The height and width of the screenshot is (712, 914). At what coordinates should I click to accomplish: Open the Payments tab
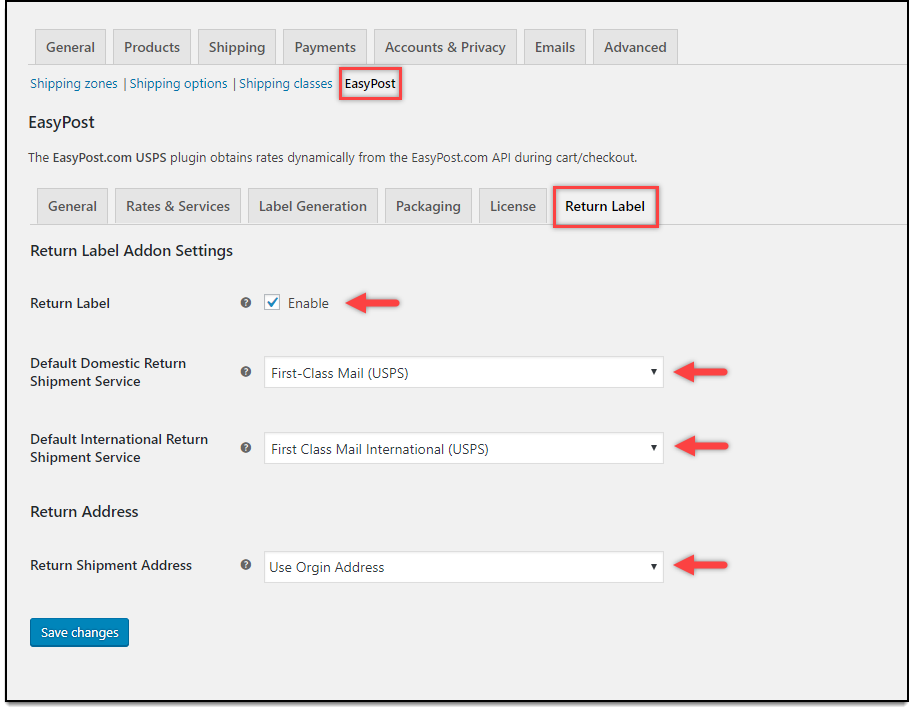(x=325, y=47)
